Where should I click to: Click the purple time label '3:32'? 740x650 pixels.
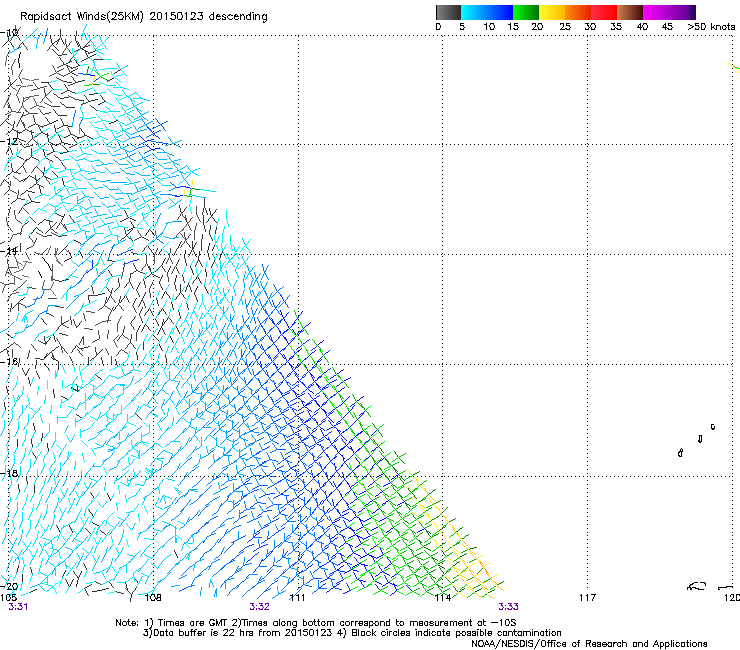[260, 607]
